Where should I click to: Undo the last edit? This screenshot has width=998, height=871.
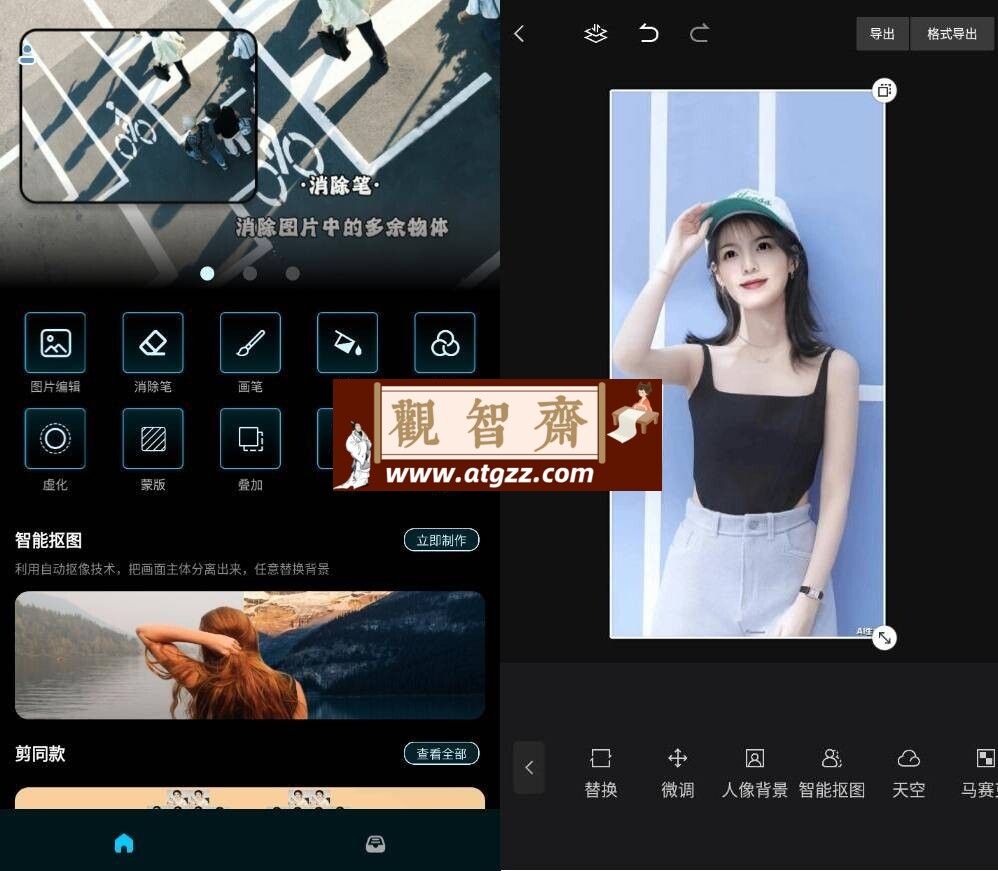coord(649,33)
